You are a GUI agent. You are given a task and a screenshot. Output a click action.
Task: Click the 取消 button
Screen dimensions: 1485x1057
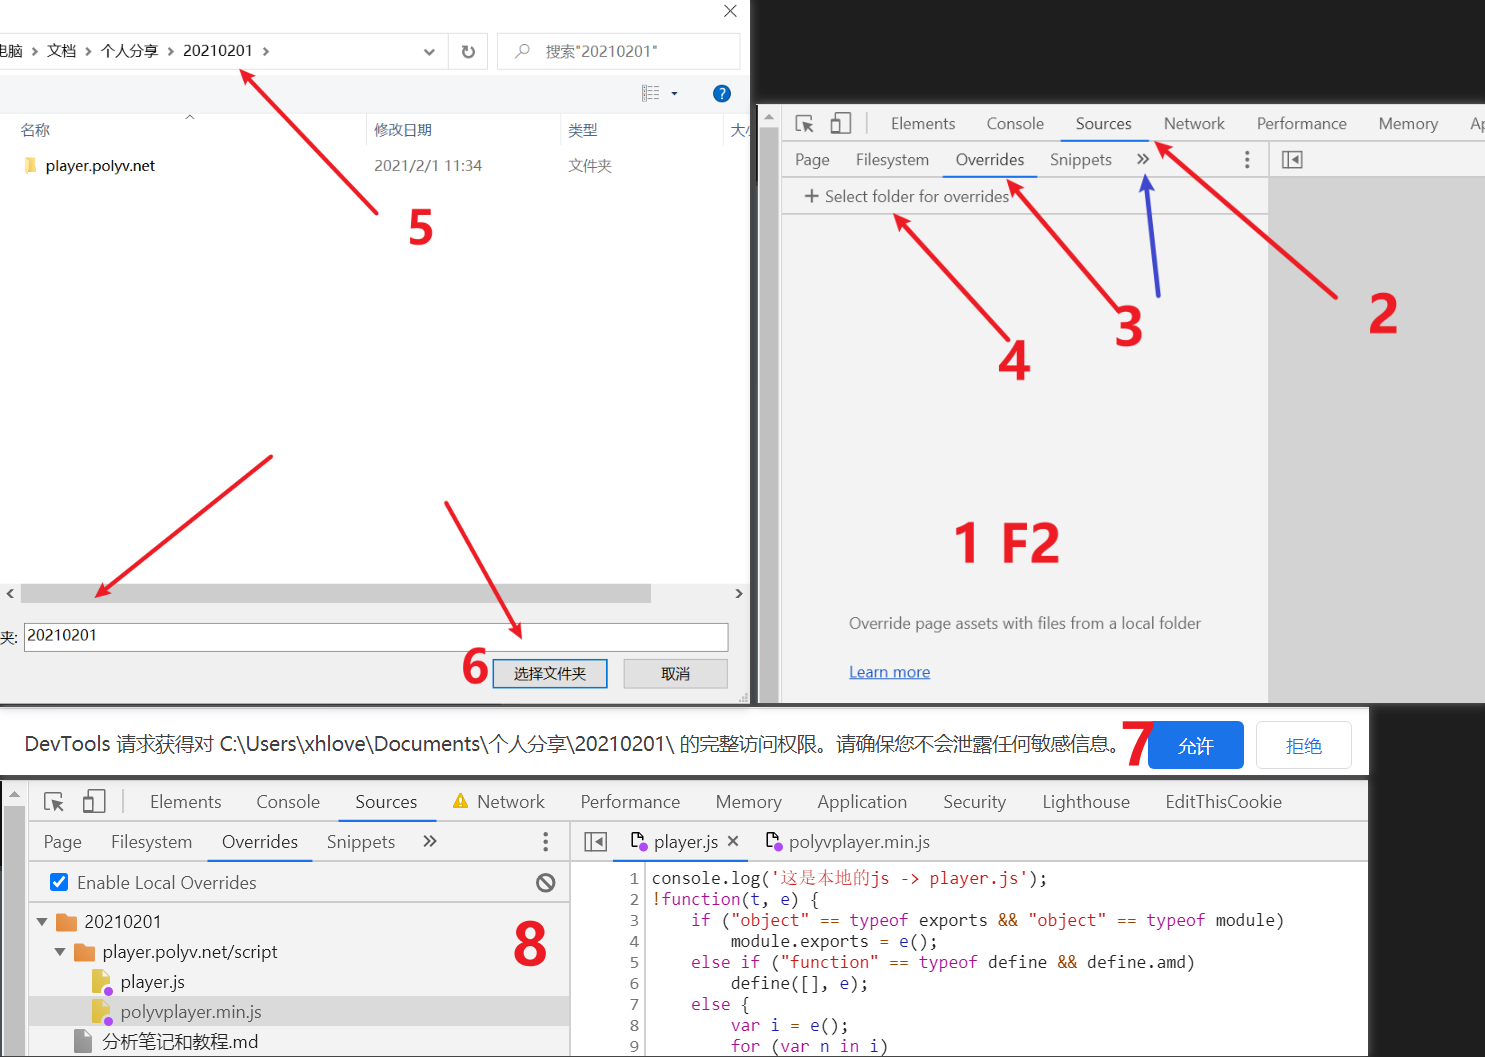pyautogui.click(x=676, y=674)
